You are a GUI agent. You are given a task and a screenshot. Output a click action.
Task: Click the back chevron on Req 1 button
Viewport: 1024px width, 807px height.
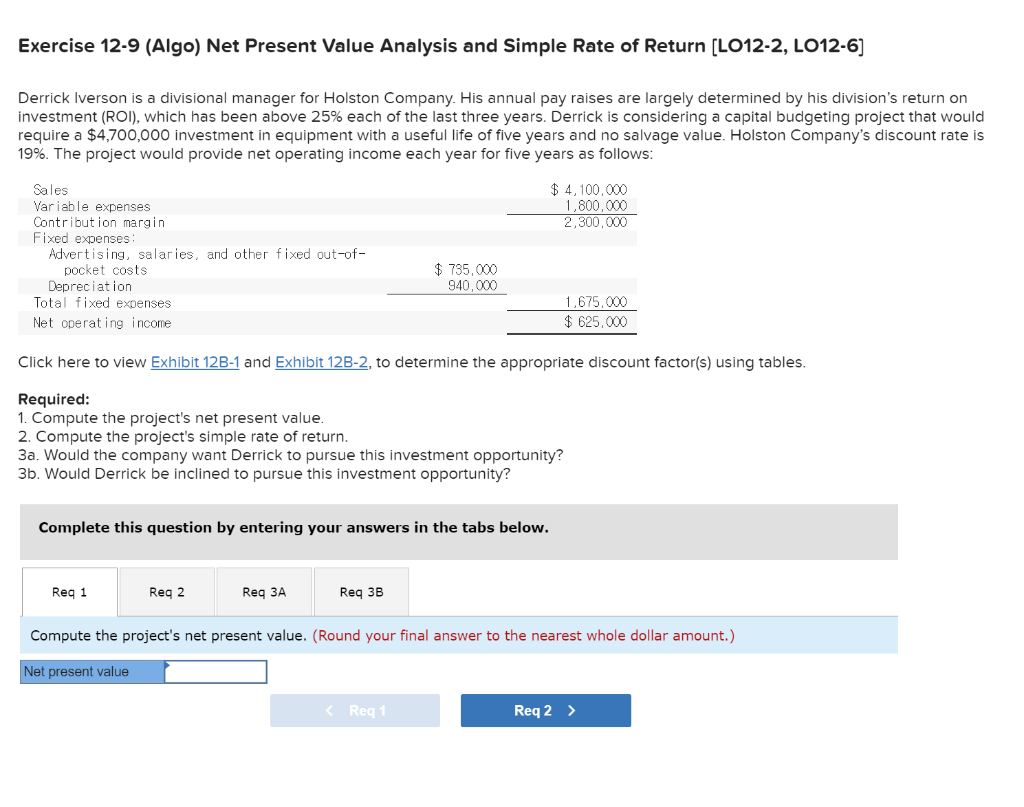click(328, 710)
